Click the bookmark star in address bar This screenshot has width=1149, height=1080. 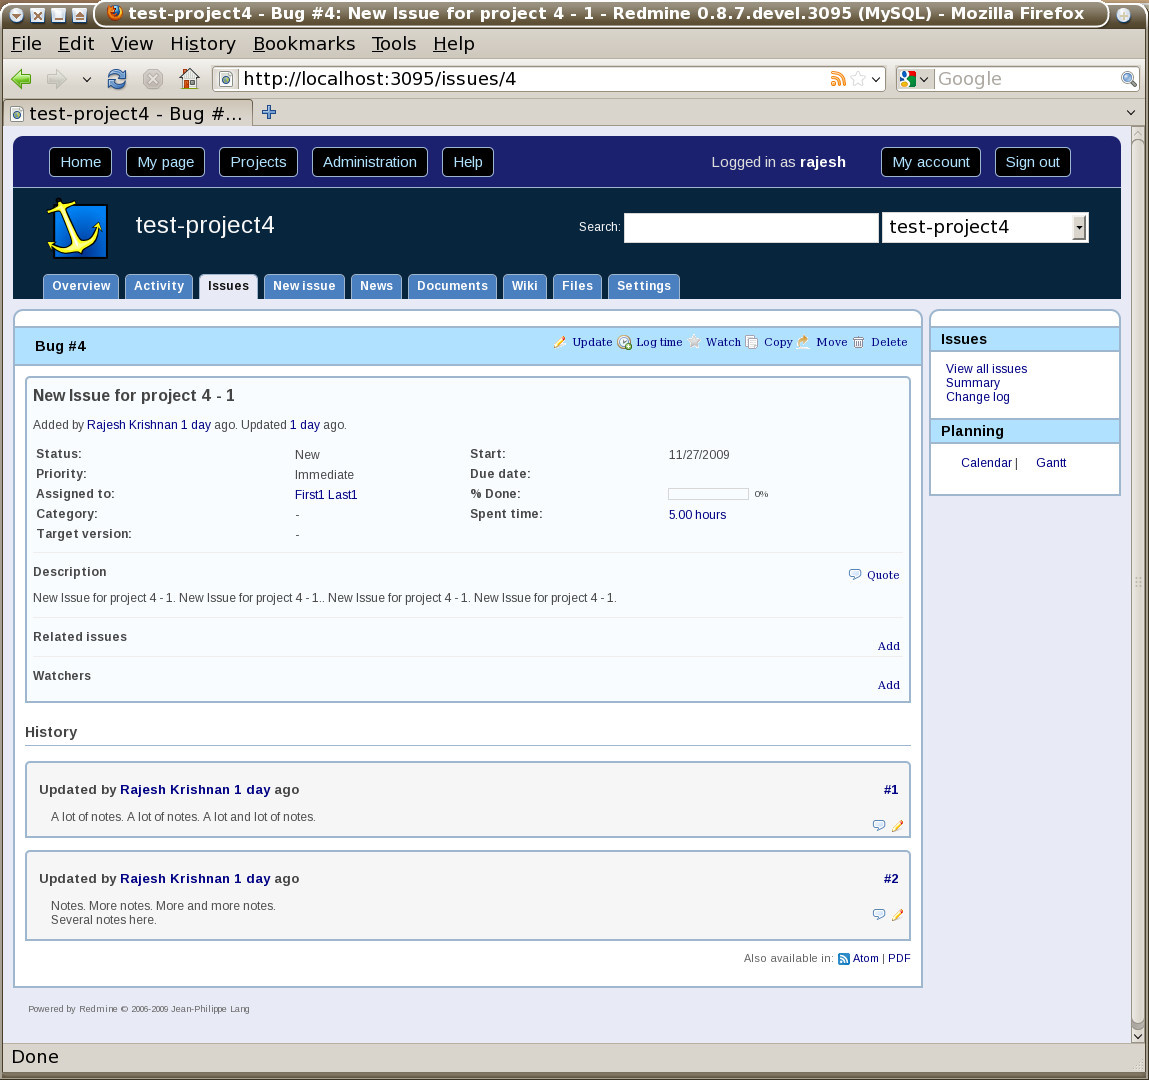click(858, 78)
